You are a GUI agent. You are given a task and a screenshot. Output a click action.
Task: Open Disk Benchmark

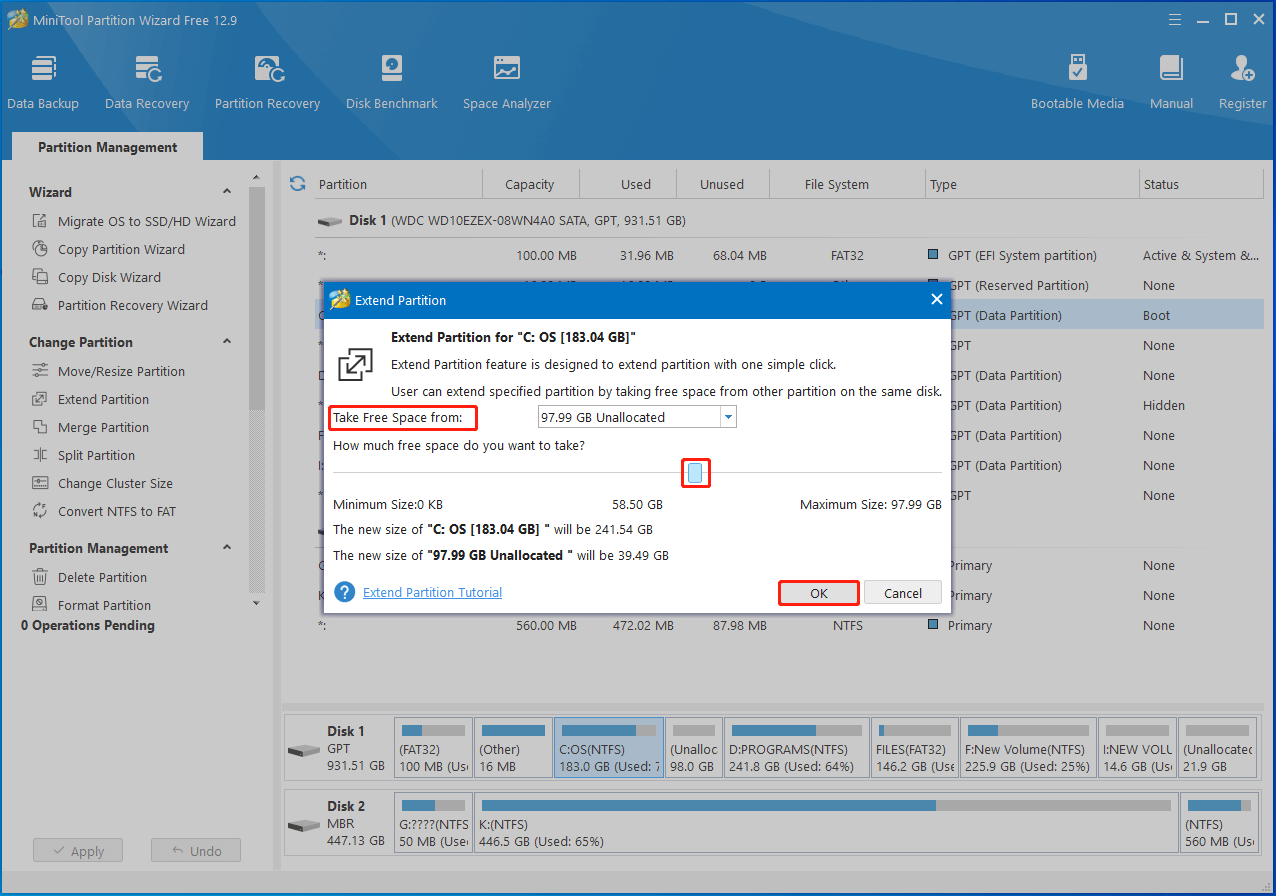coord(391,80)
